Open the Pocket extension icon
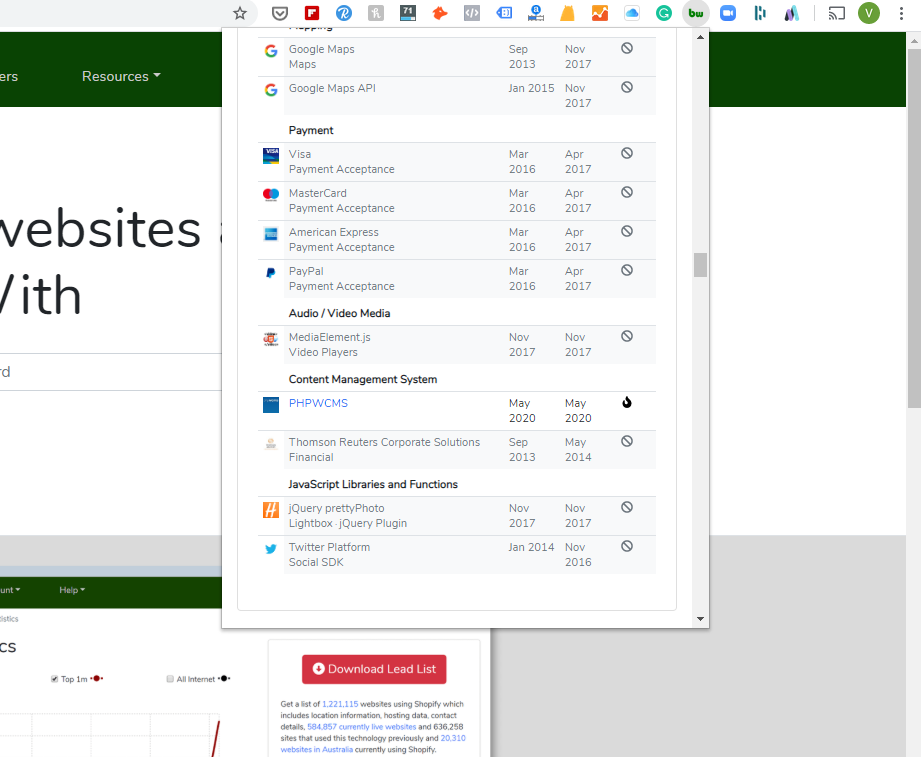 tap(280, 13)
